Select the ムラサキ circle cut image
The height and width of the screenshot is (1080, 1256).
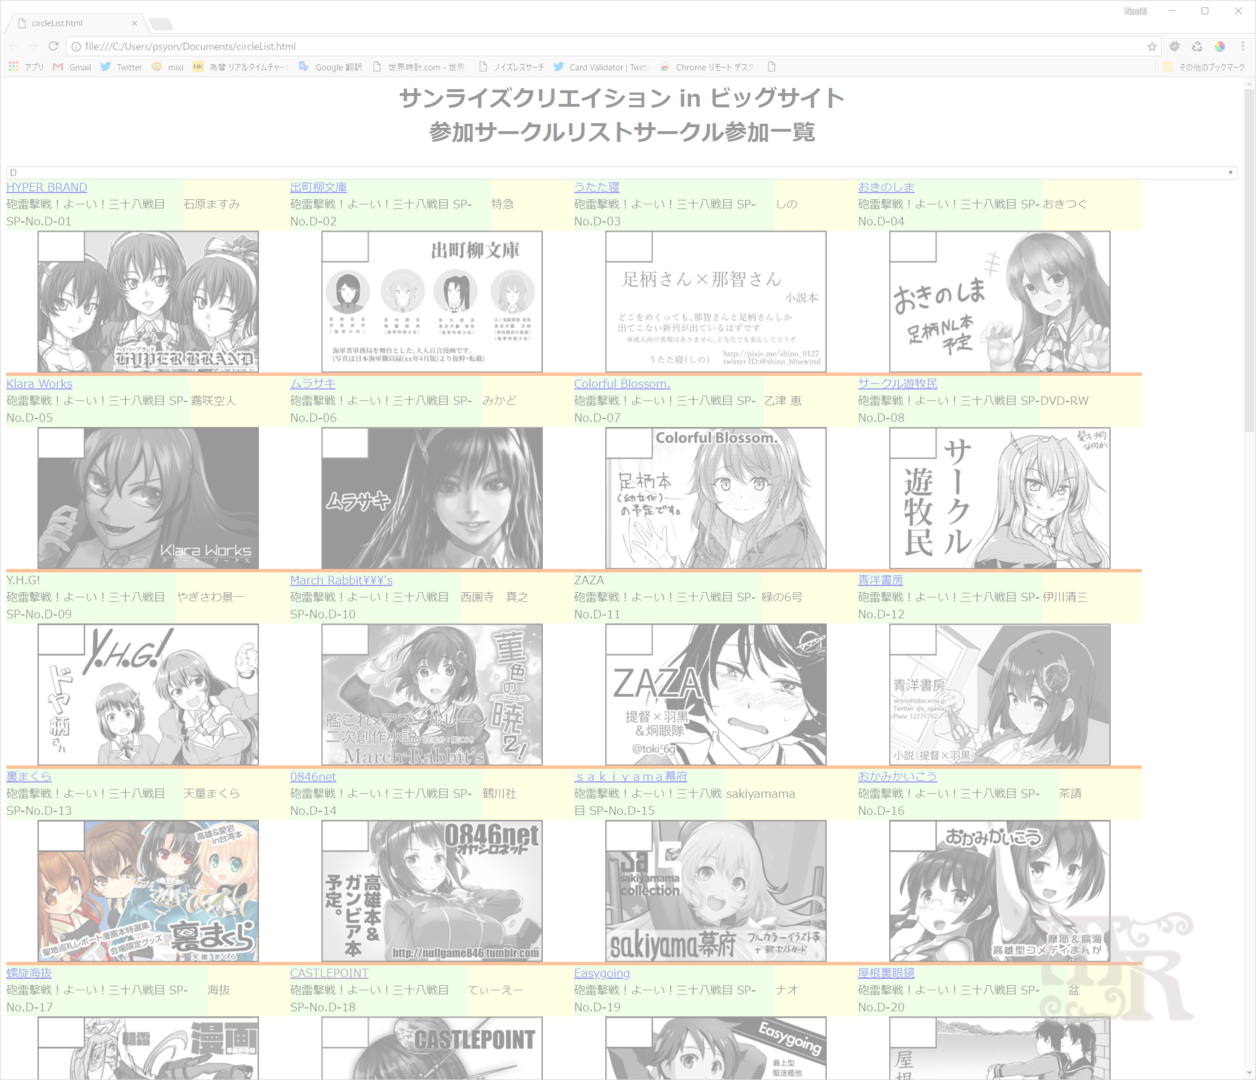[x=432, y=498]
